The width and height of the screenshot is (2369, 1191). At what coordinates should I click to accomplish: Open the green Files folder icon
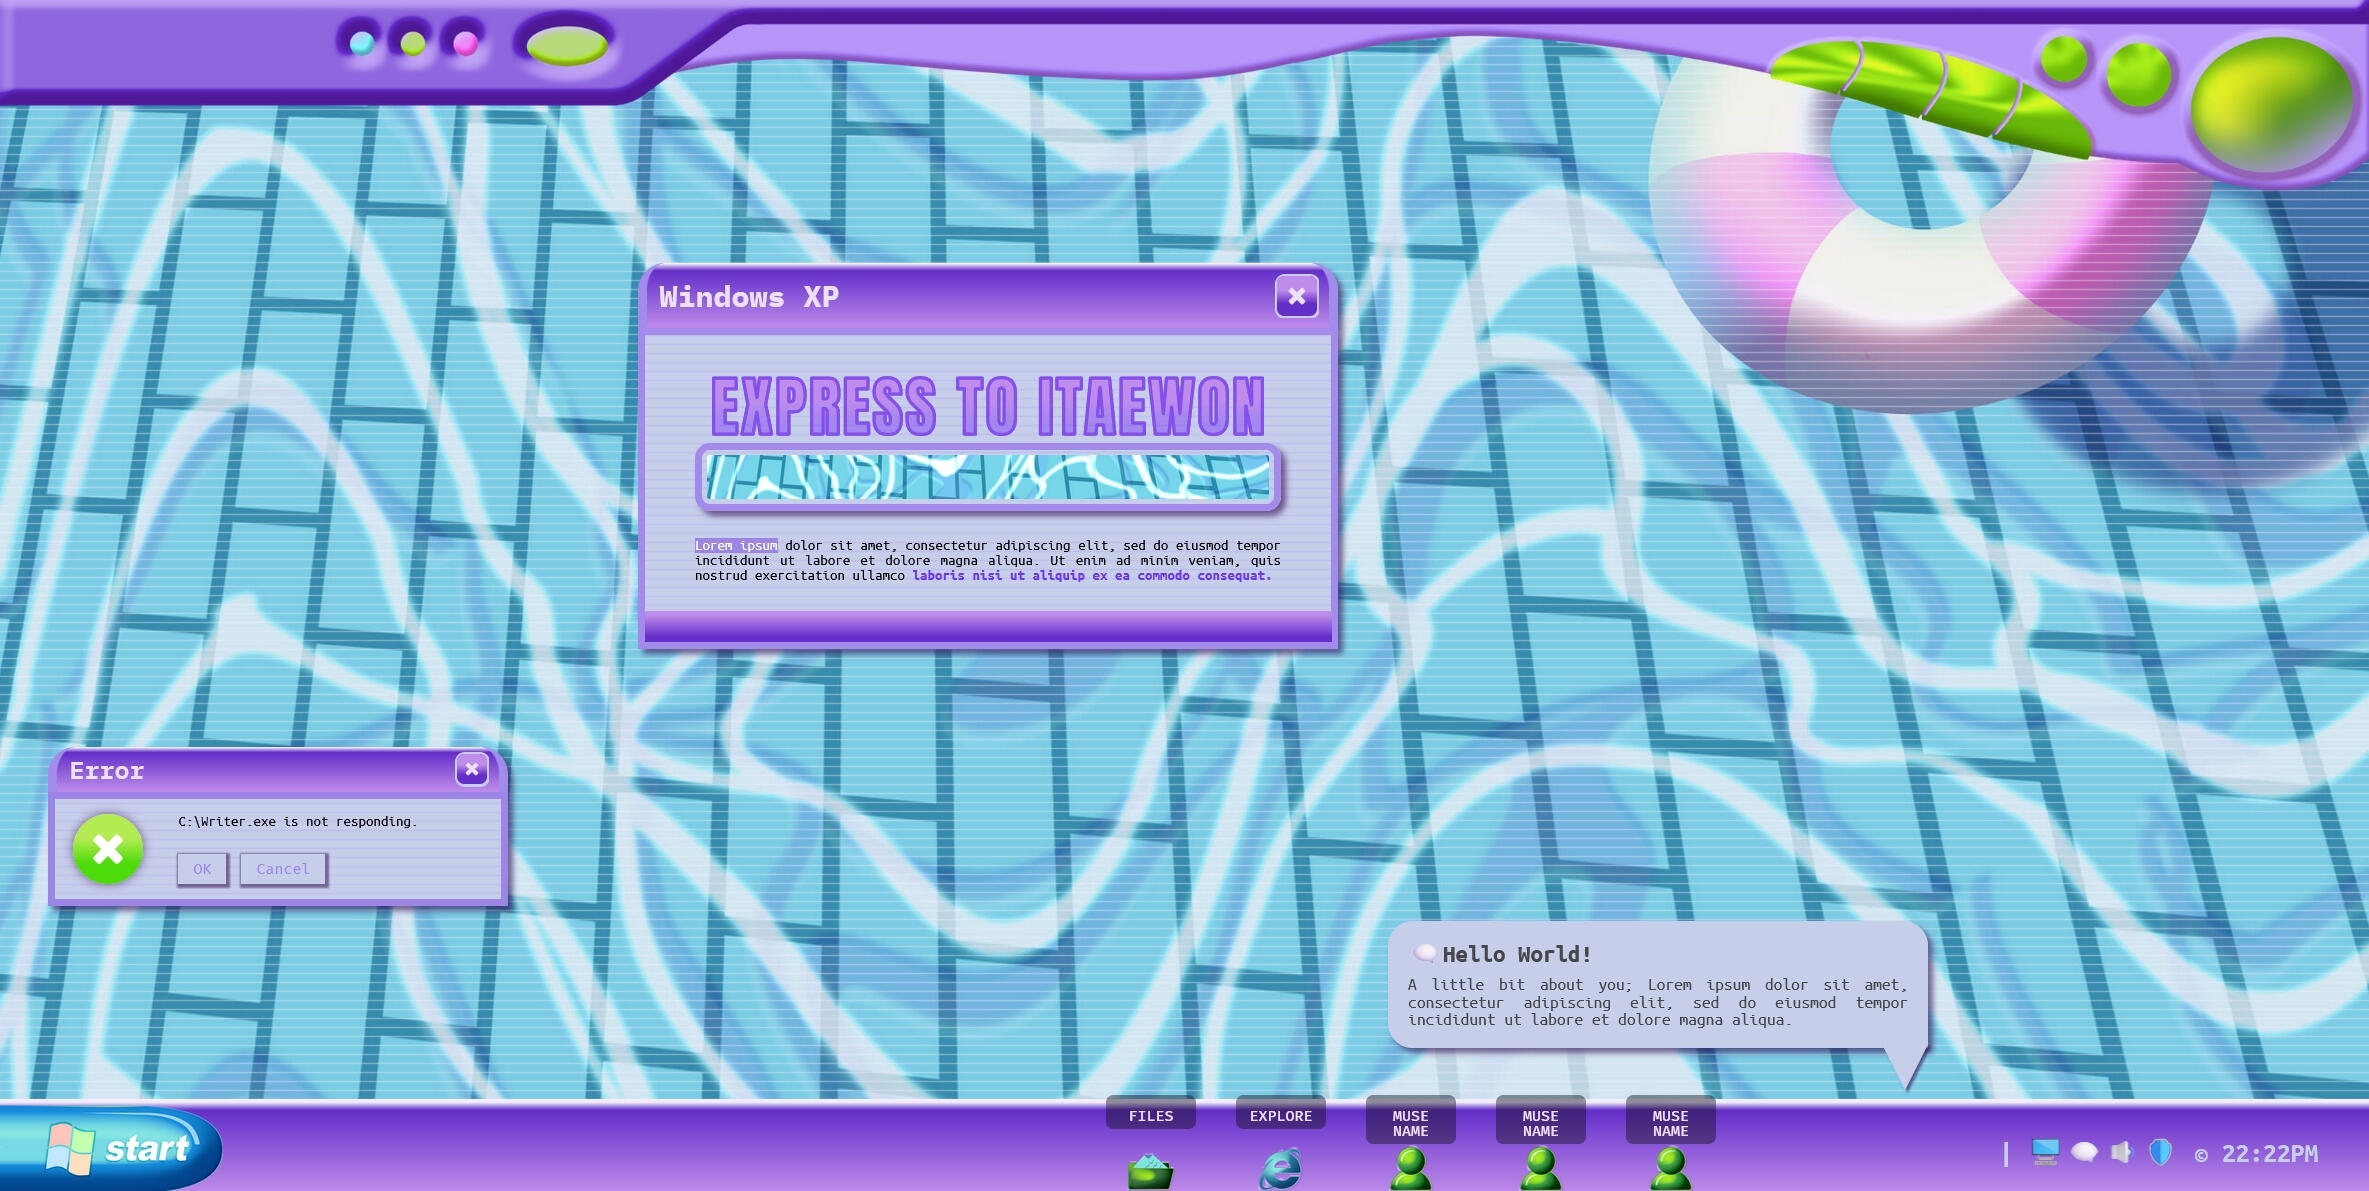click(1150, 1171)
